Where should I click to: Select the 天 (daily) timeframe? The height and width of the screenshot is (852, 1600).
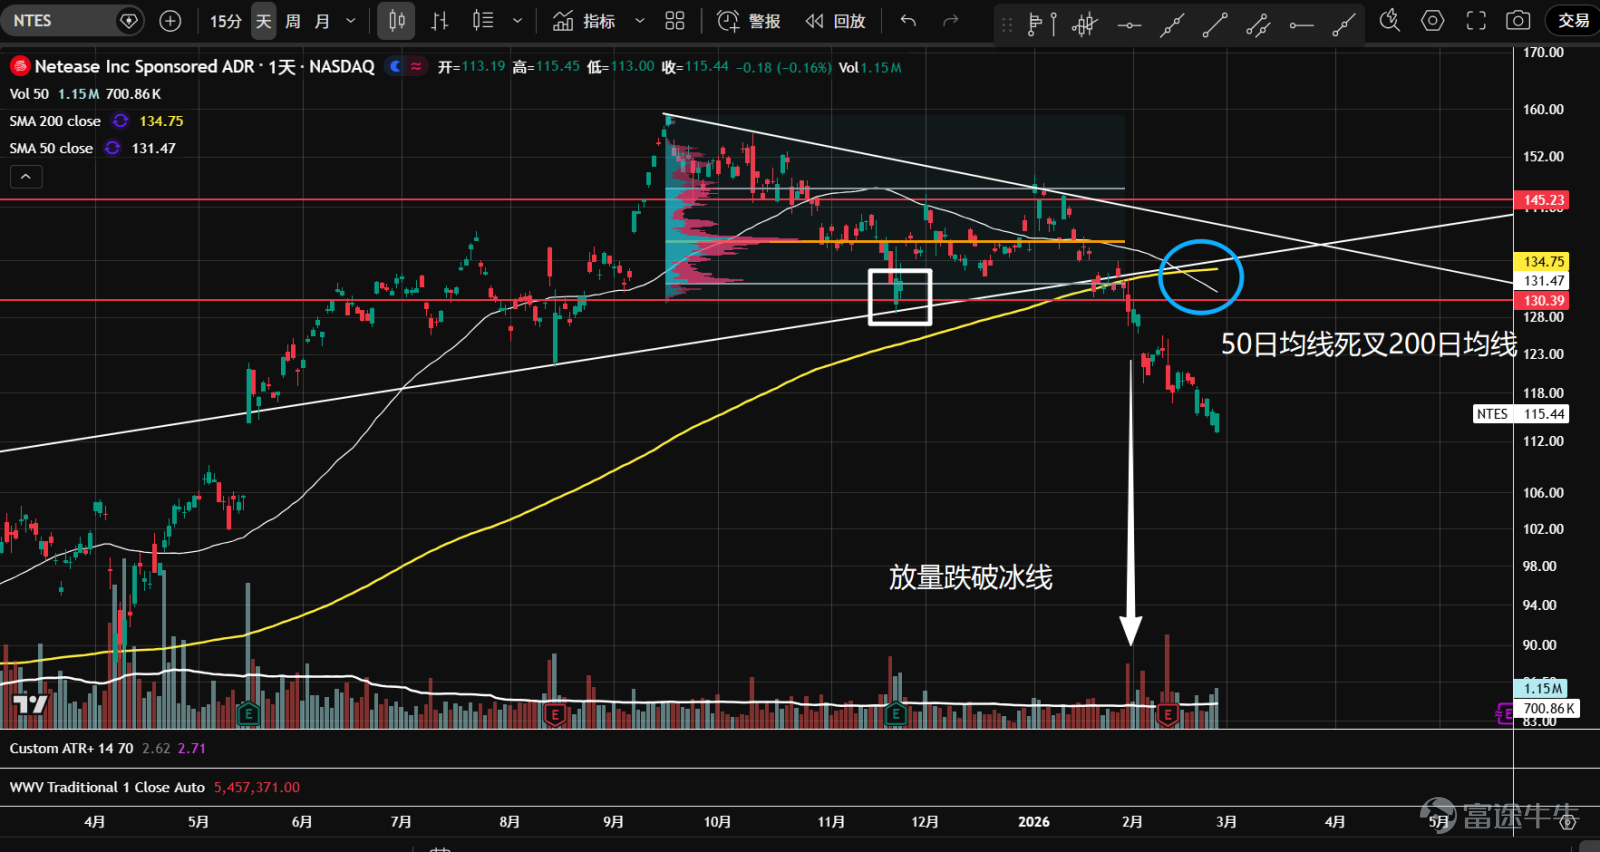point(264,20)
